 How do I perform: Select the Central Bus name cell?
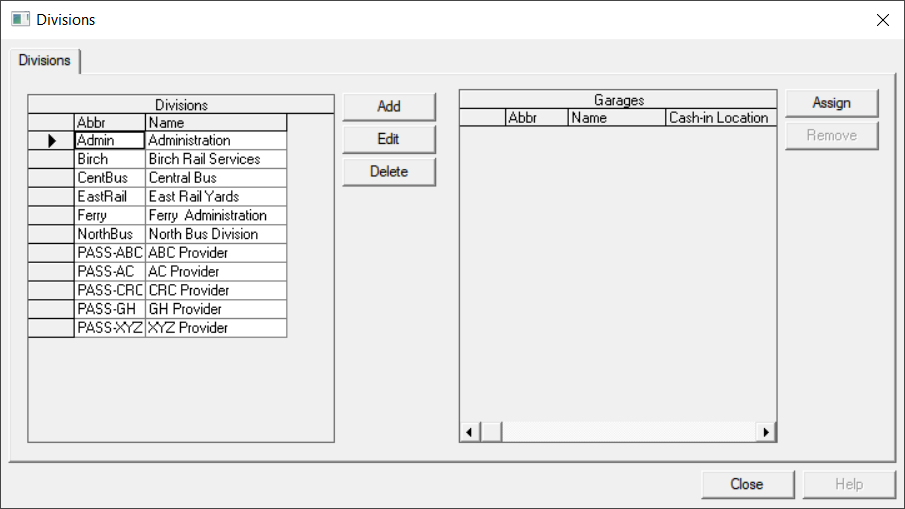click(x=216, y=178)
